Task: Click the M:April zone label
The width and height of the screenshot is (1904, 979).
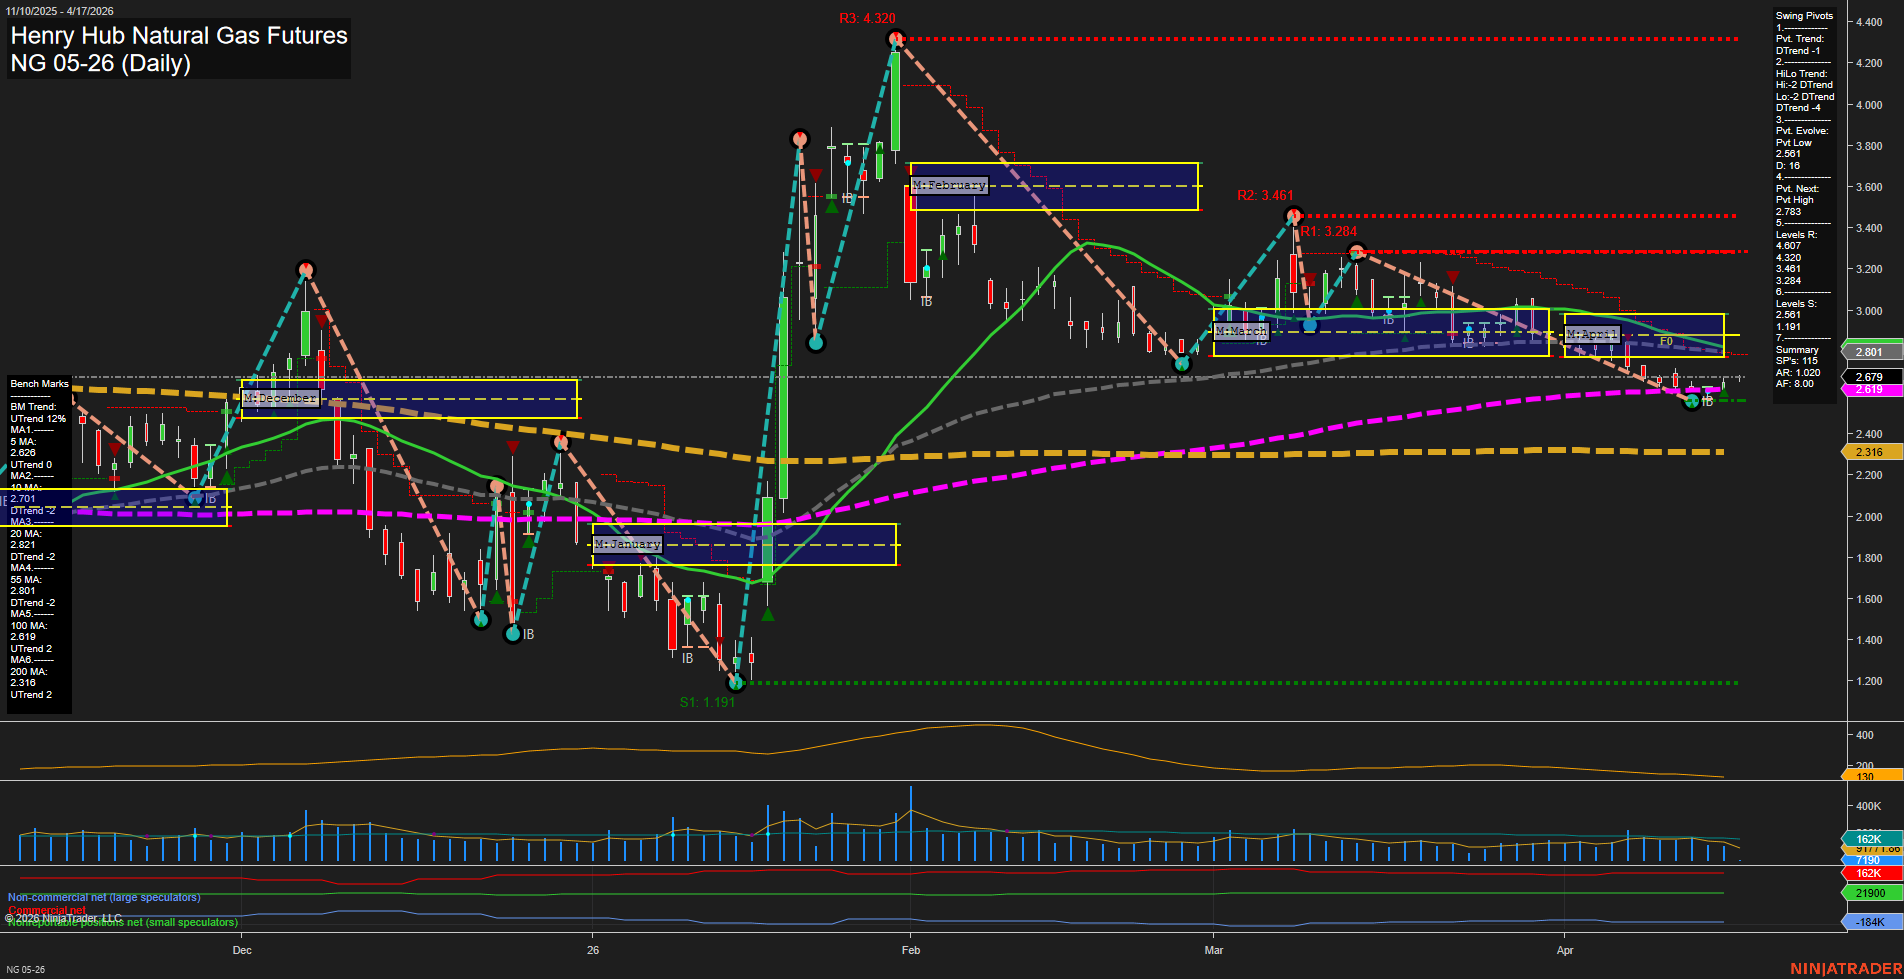Action: [x=1594, y=334]
